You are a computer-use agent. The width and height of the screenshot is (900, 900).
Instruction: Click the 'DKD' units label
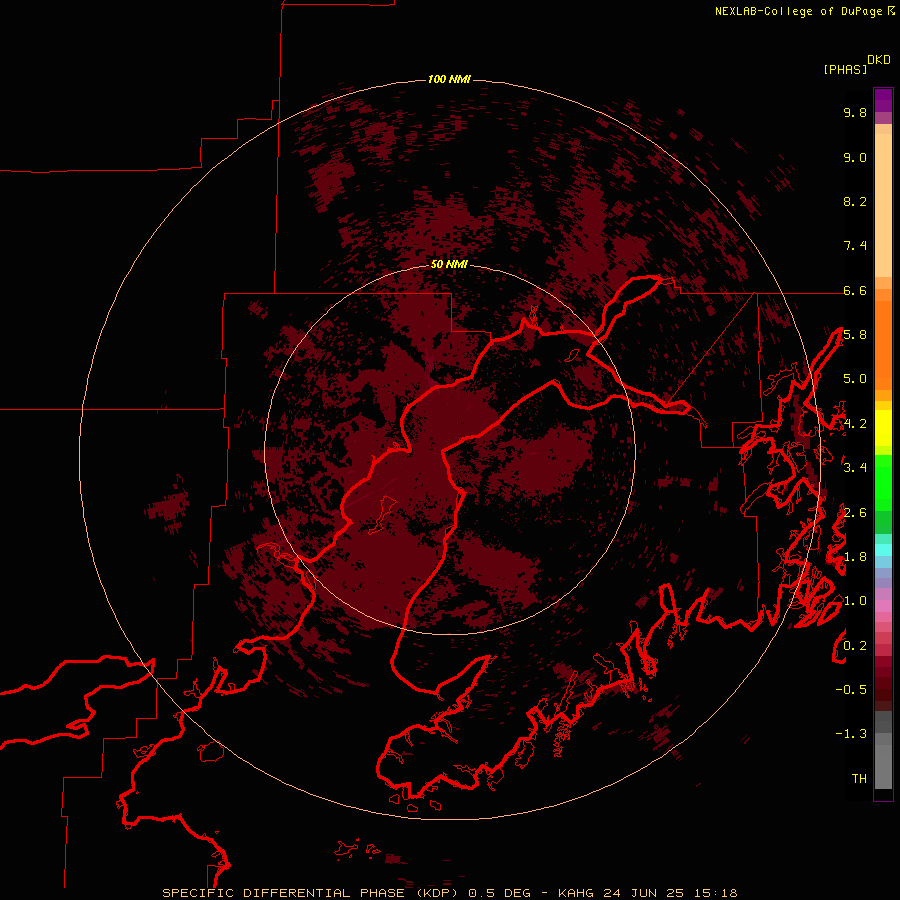(879, 60)
